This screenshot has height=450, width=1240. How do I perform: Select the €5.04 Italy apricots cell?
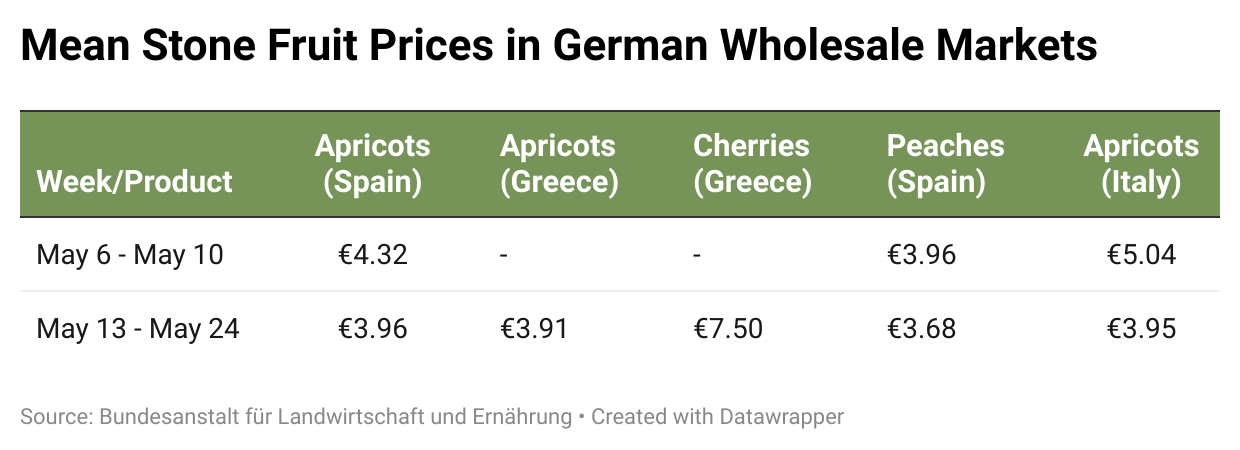click(x=1141, y=255)
